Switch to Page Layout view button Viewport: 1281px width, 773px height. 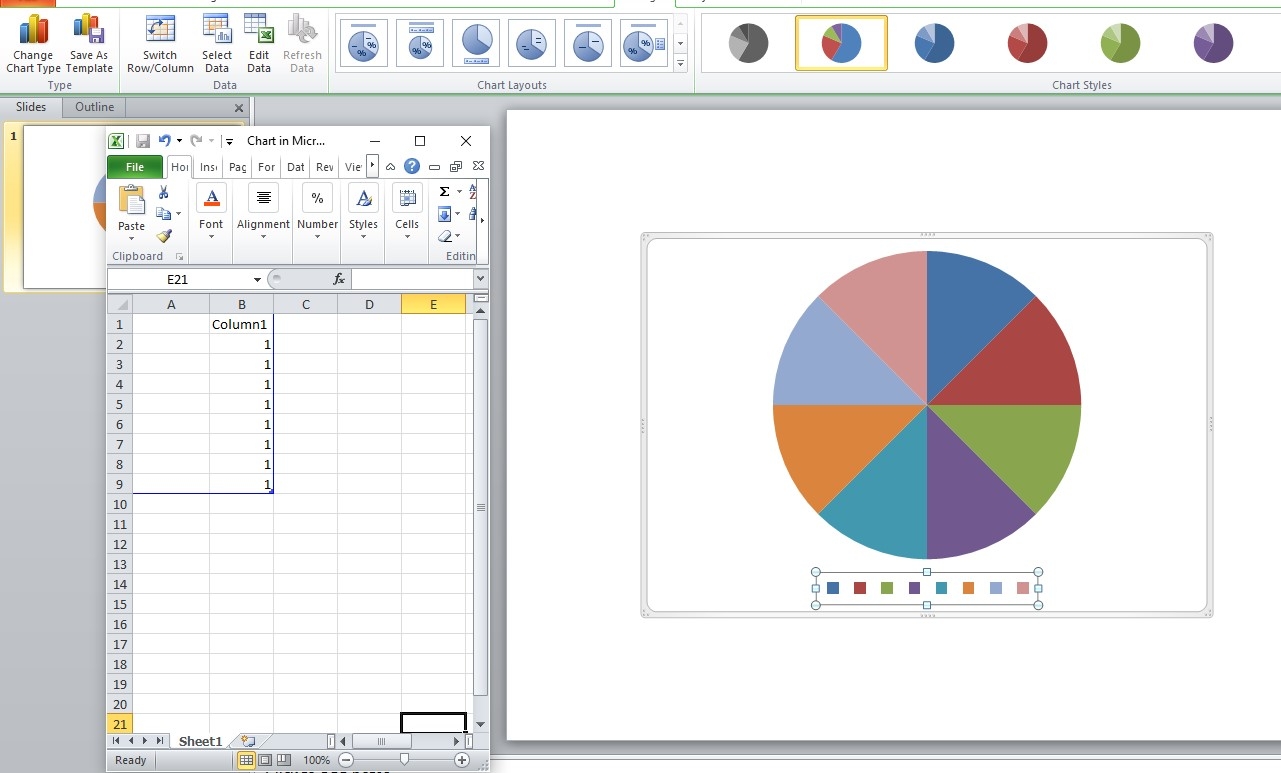265,760
